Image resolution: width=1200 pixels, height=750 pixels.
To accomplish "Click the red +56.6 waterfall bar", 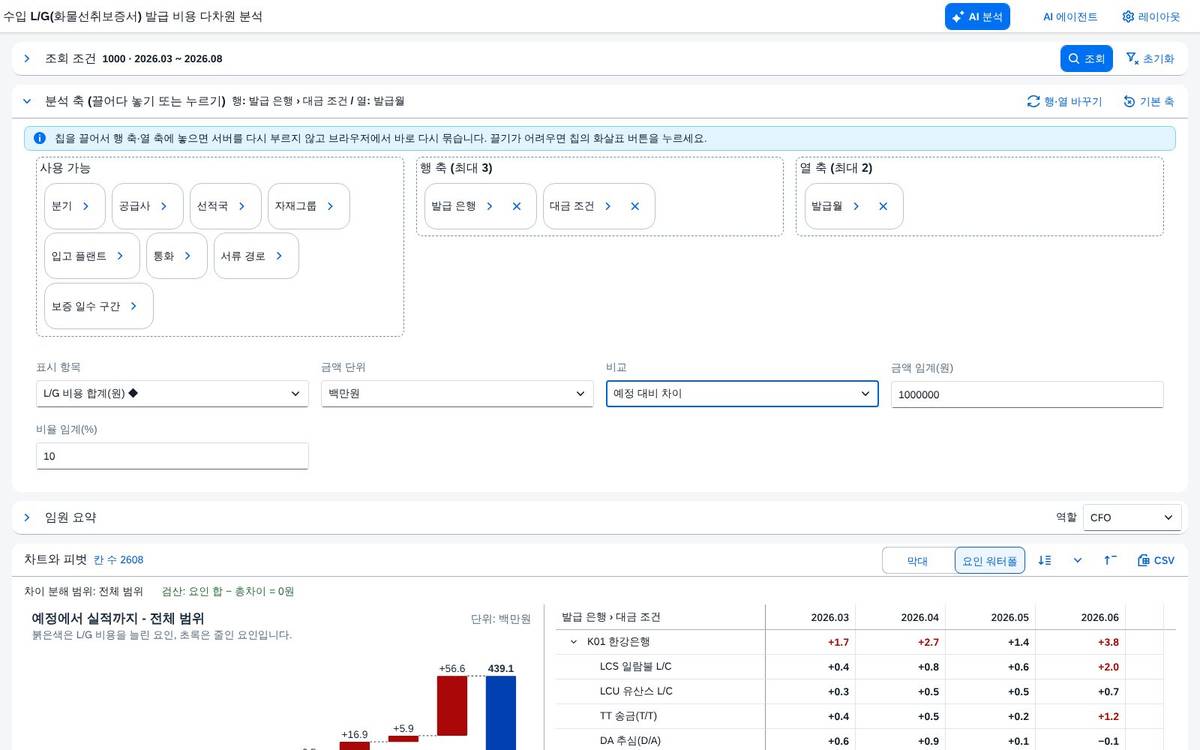I will tap(452, 706).
